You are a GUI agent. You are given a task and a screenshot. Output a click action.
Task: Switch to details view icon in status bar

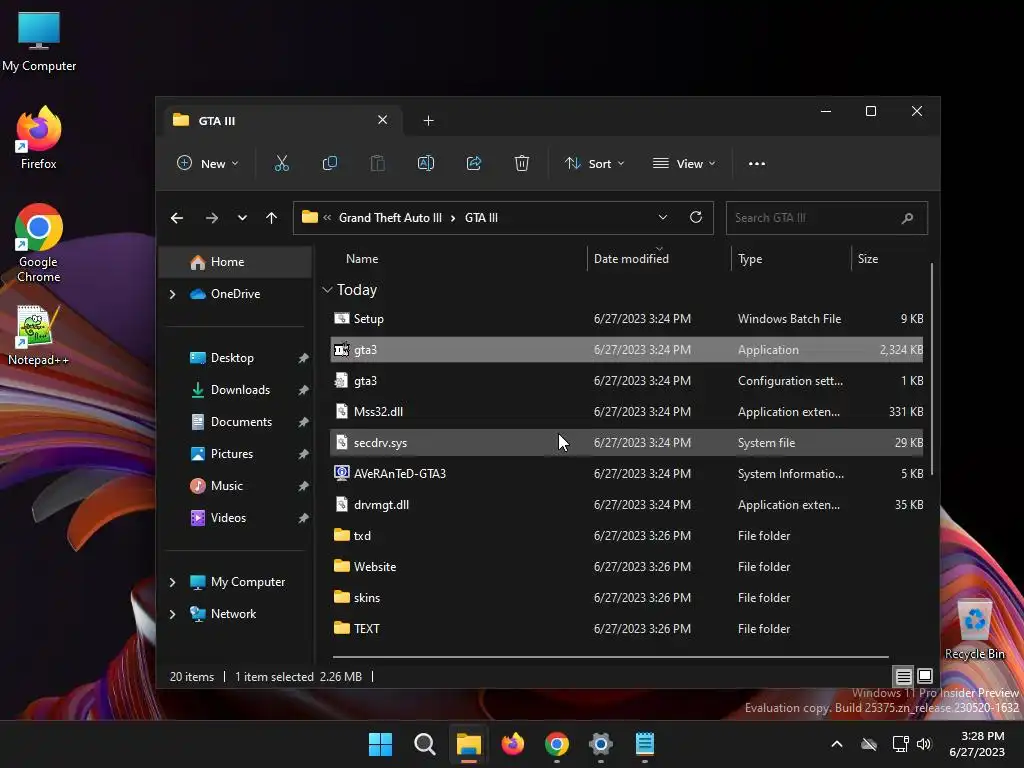click(903, 676)
